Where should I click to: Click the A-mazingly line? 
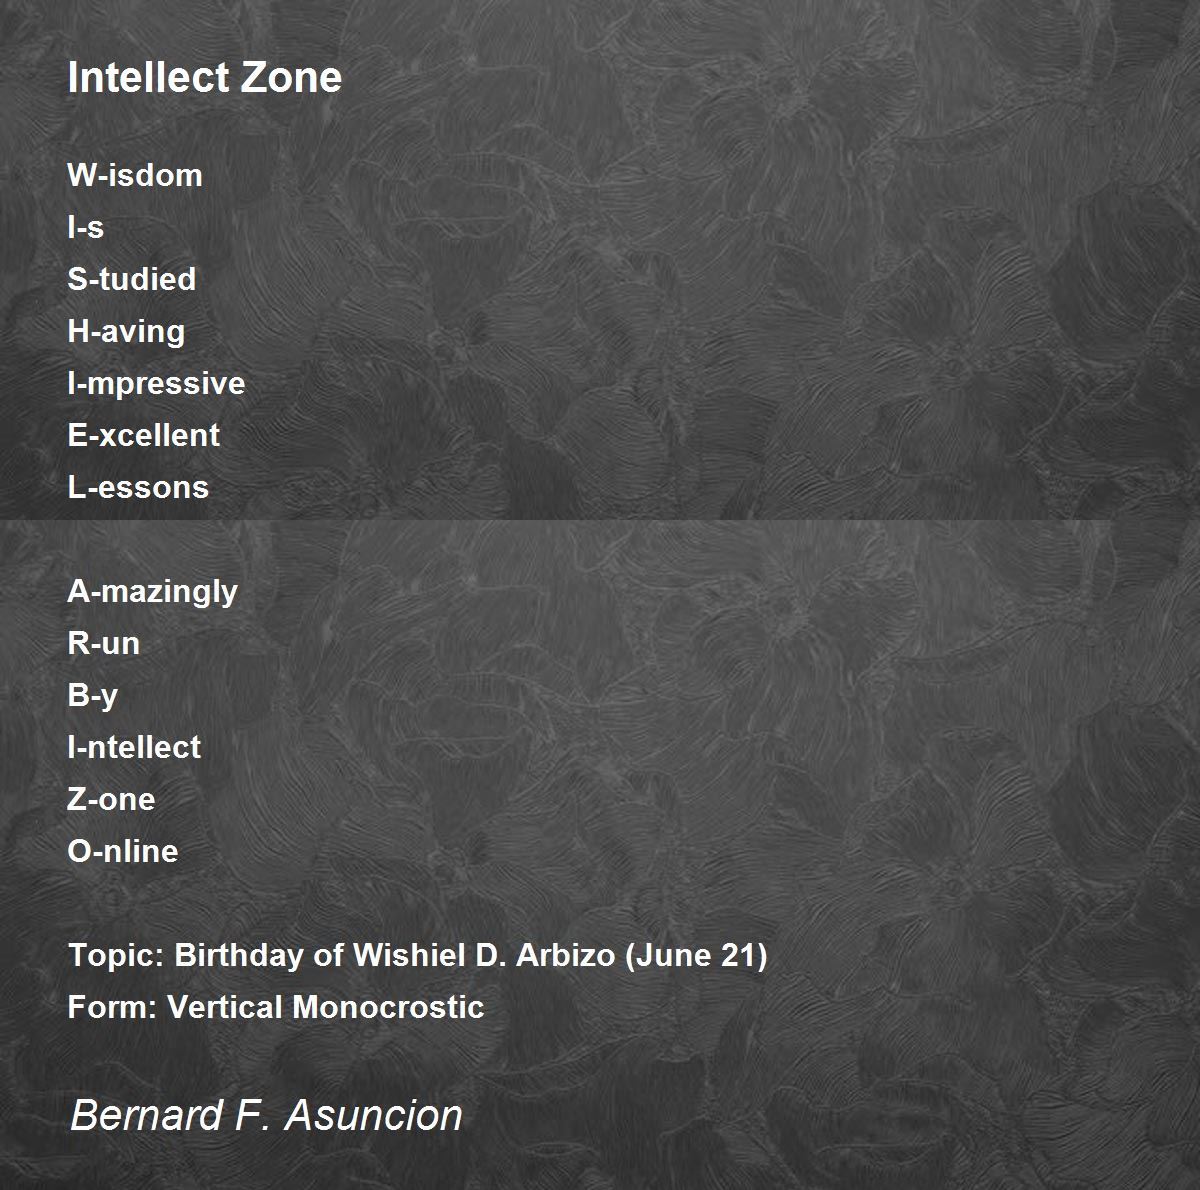pos(153,591)
